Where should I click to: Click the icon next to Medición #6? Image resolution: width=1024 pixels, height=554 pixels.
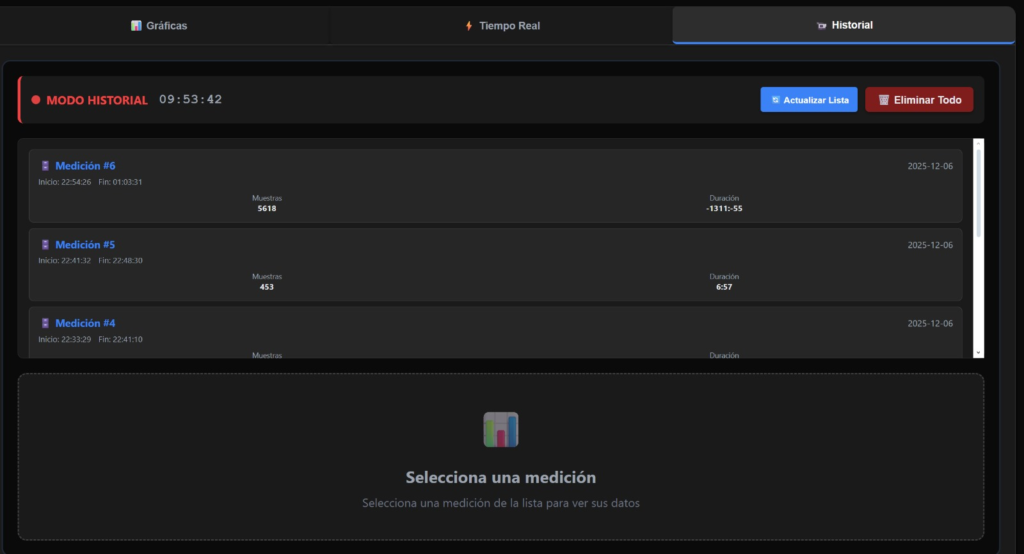45,166
